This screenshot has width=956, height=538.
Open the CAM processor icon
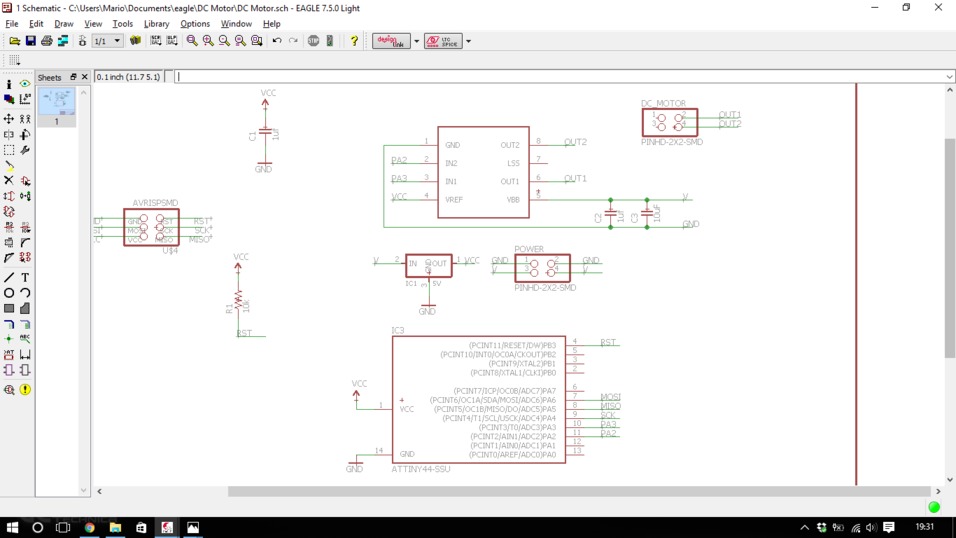click(x=63, y=41)
